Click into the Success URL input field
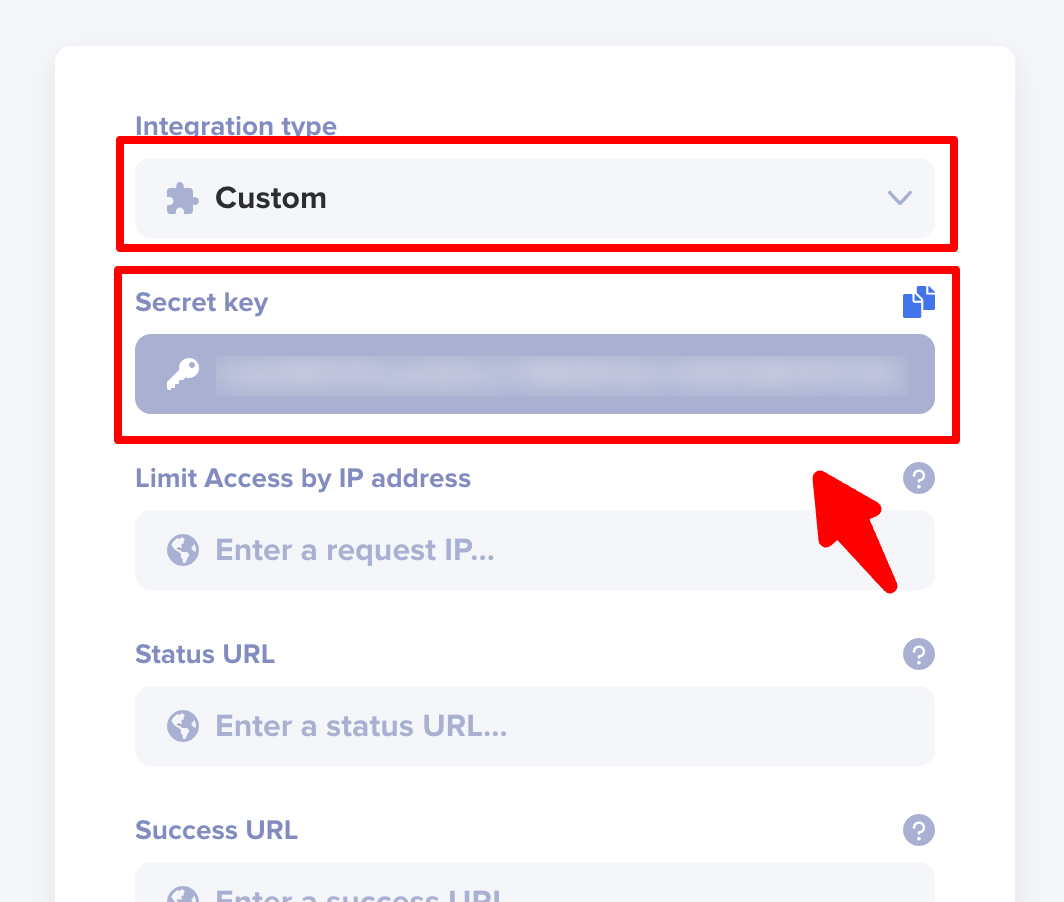 [560, 888]
